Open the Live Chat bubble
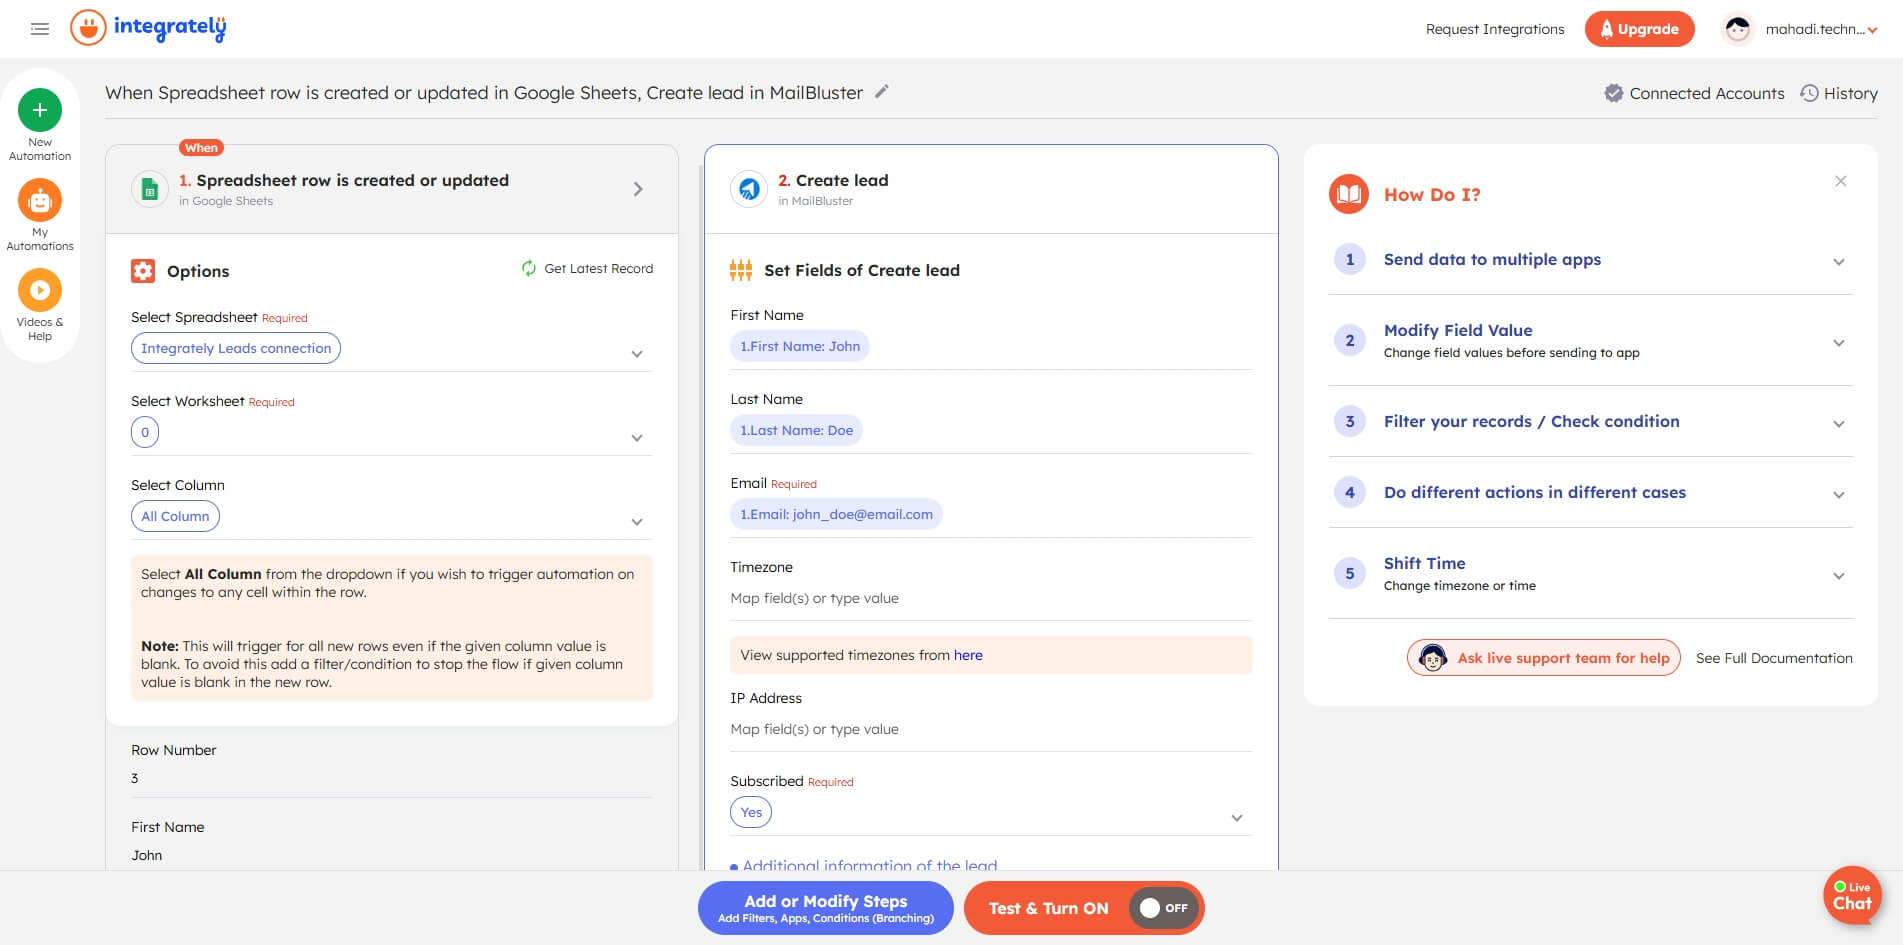The image size is (1903, 945). pyautogui.click(x=1851, y=895)
